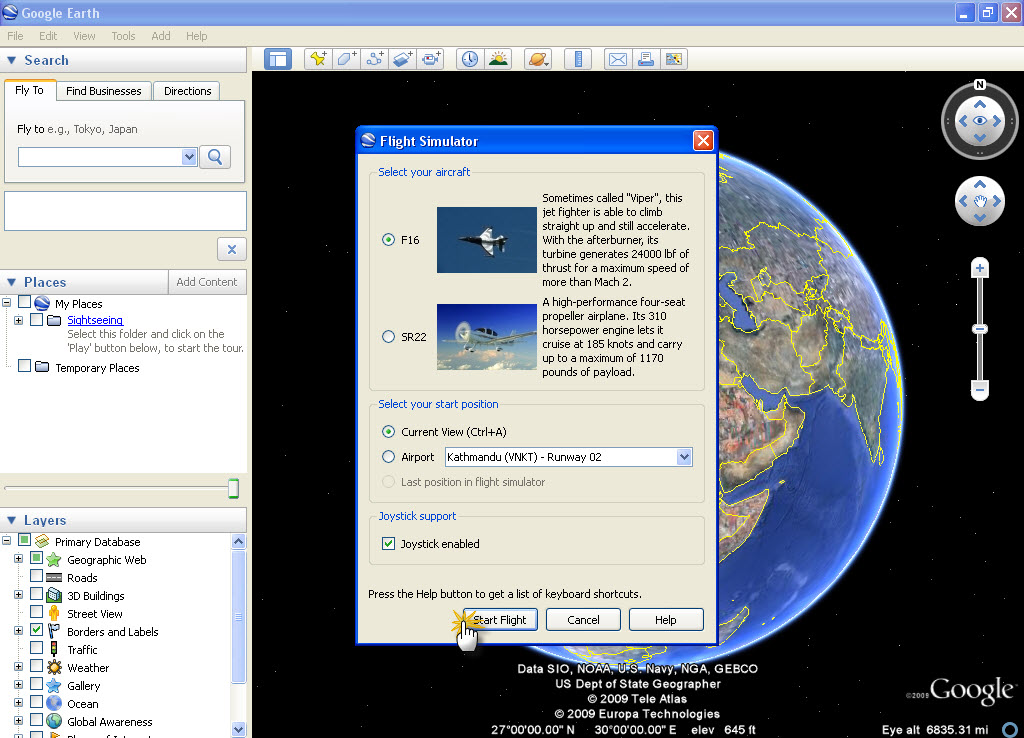Collapse the My Places tree node
Image resolution: width=1024 pixels, height=738 pixels.
[7, 302]
